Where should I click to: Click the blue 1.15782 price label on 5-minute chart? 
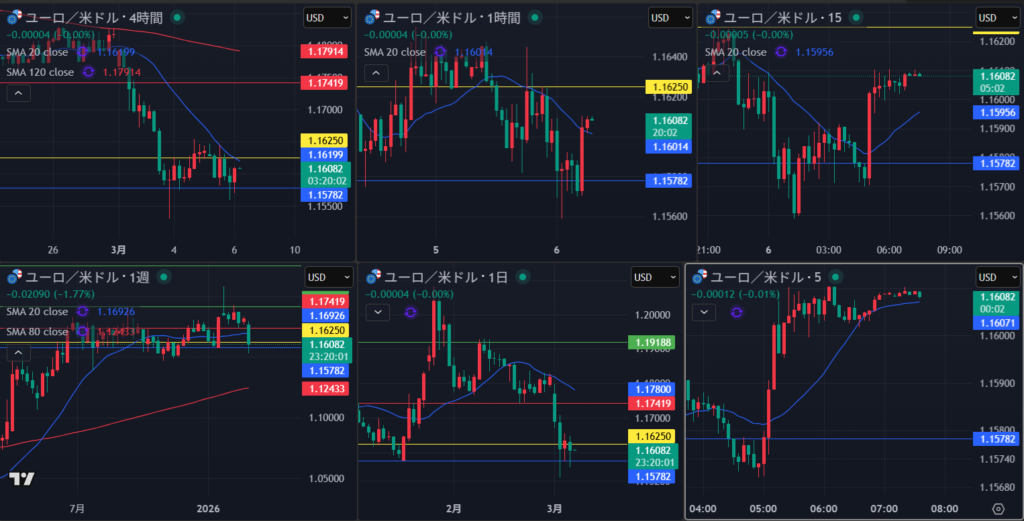(x=996, y=438)
